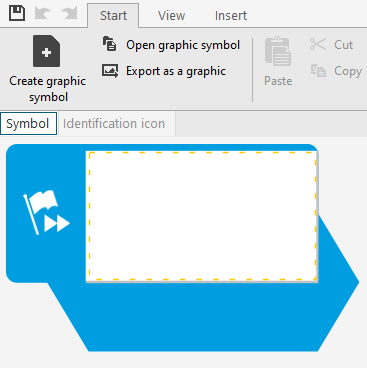Click the Export as a graphic label
The image size is (367, 368).
click(176, 71)
